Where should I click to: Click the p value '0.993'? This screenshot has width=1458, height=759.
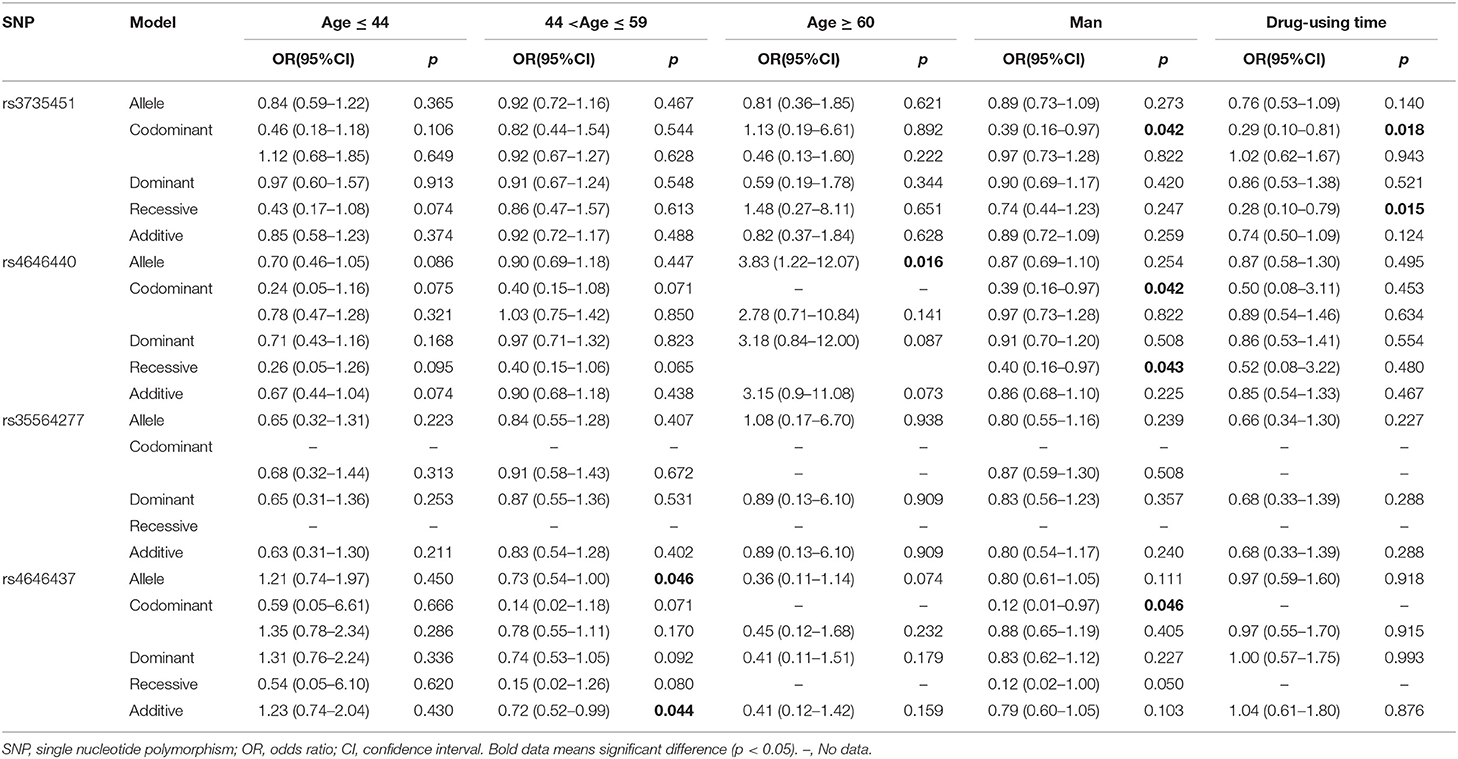click(x=1405, y=658)
